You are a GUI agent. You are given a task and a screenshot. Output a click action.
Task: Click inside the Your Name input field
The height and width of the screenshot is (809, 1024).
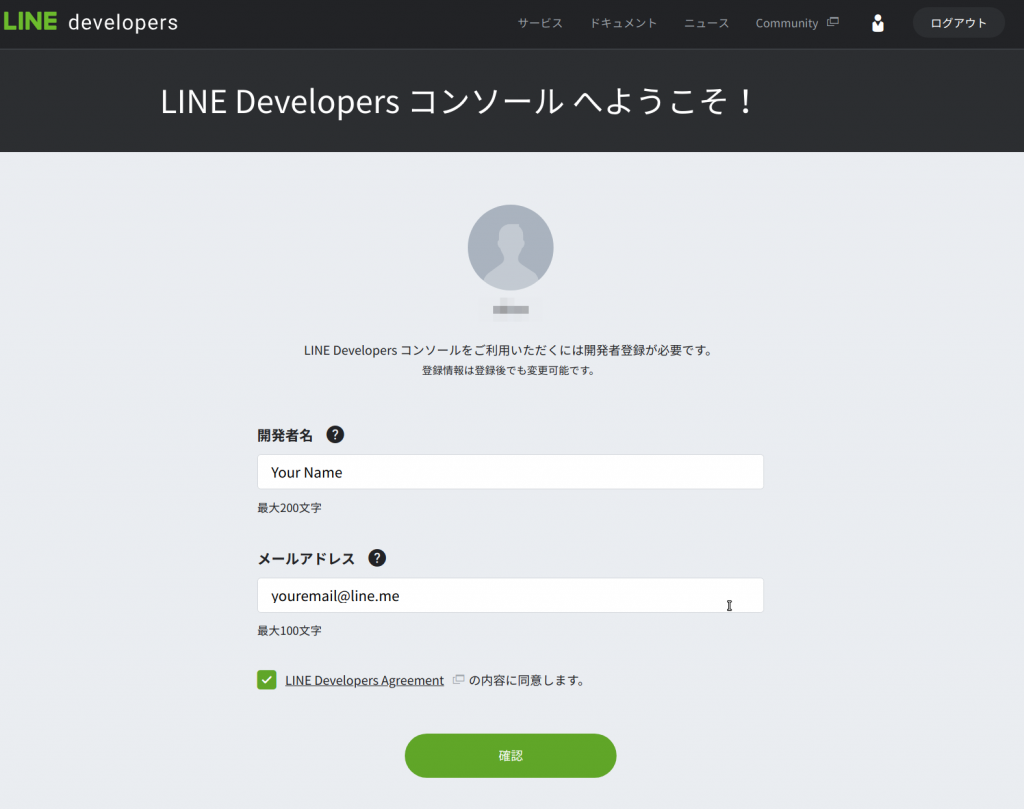tap(510, 471)
